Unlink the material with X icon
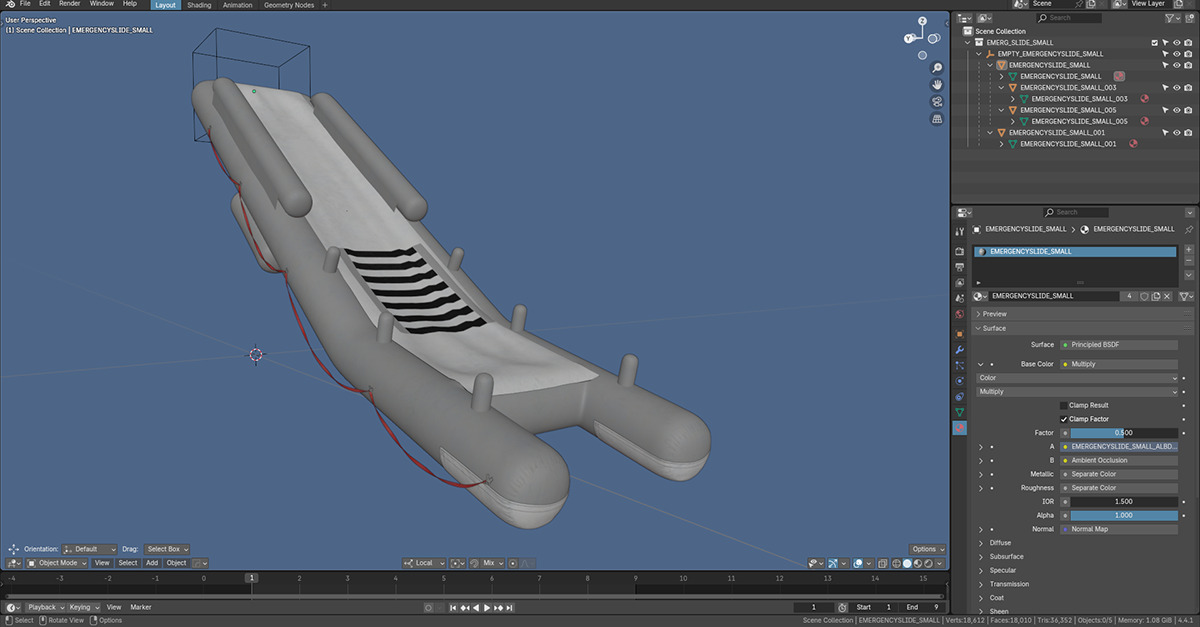The image size is (1200, 627). click(1167, 296)
